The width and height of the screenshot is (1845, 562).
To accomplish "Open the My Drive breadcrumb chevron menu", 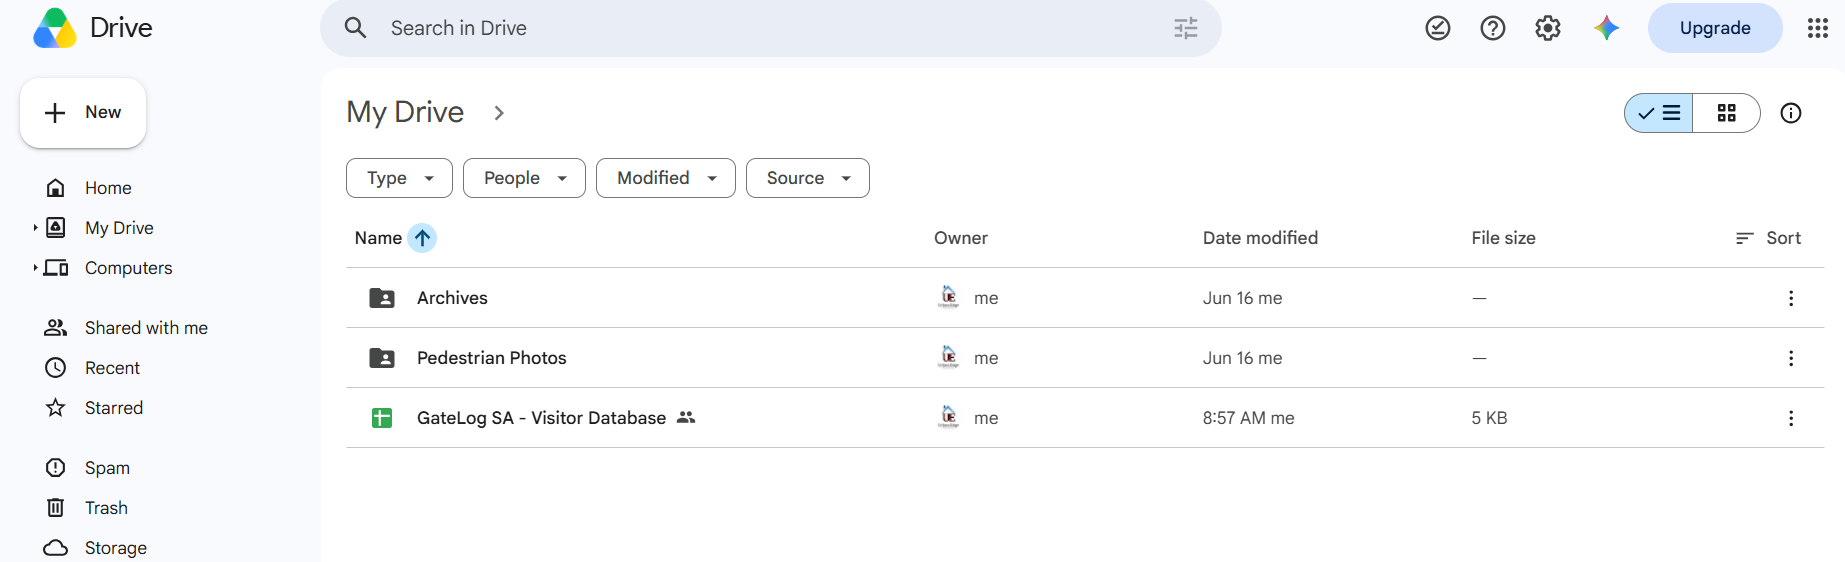I will [499, 113].
